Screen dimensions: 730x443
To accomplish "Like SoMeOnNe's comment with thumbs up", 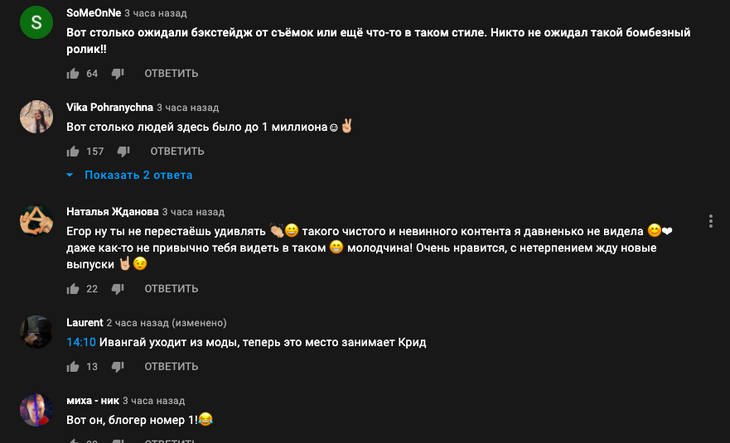I will pos(73,73).
